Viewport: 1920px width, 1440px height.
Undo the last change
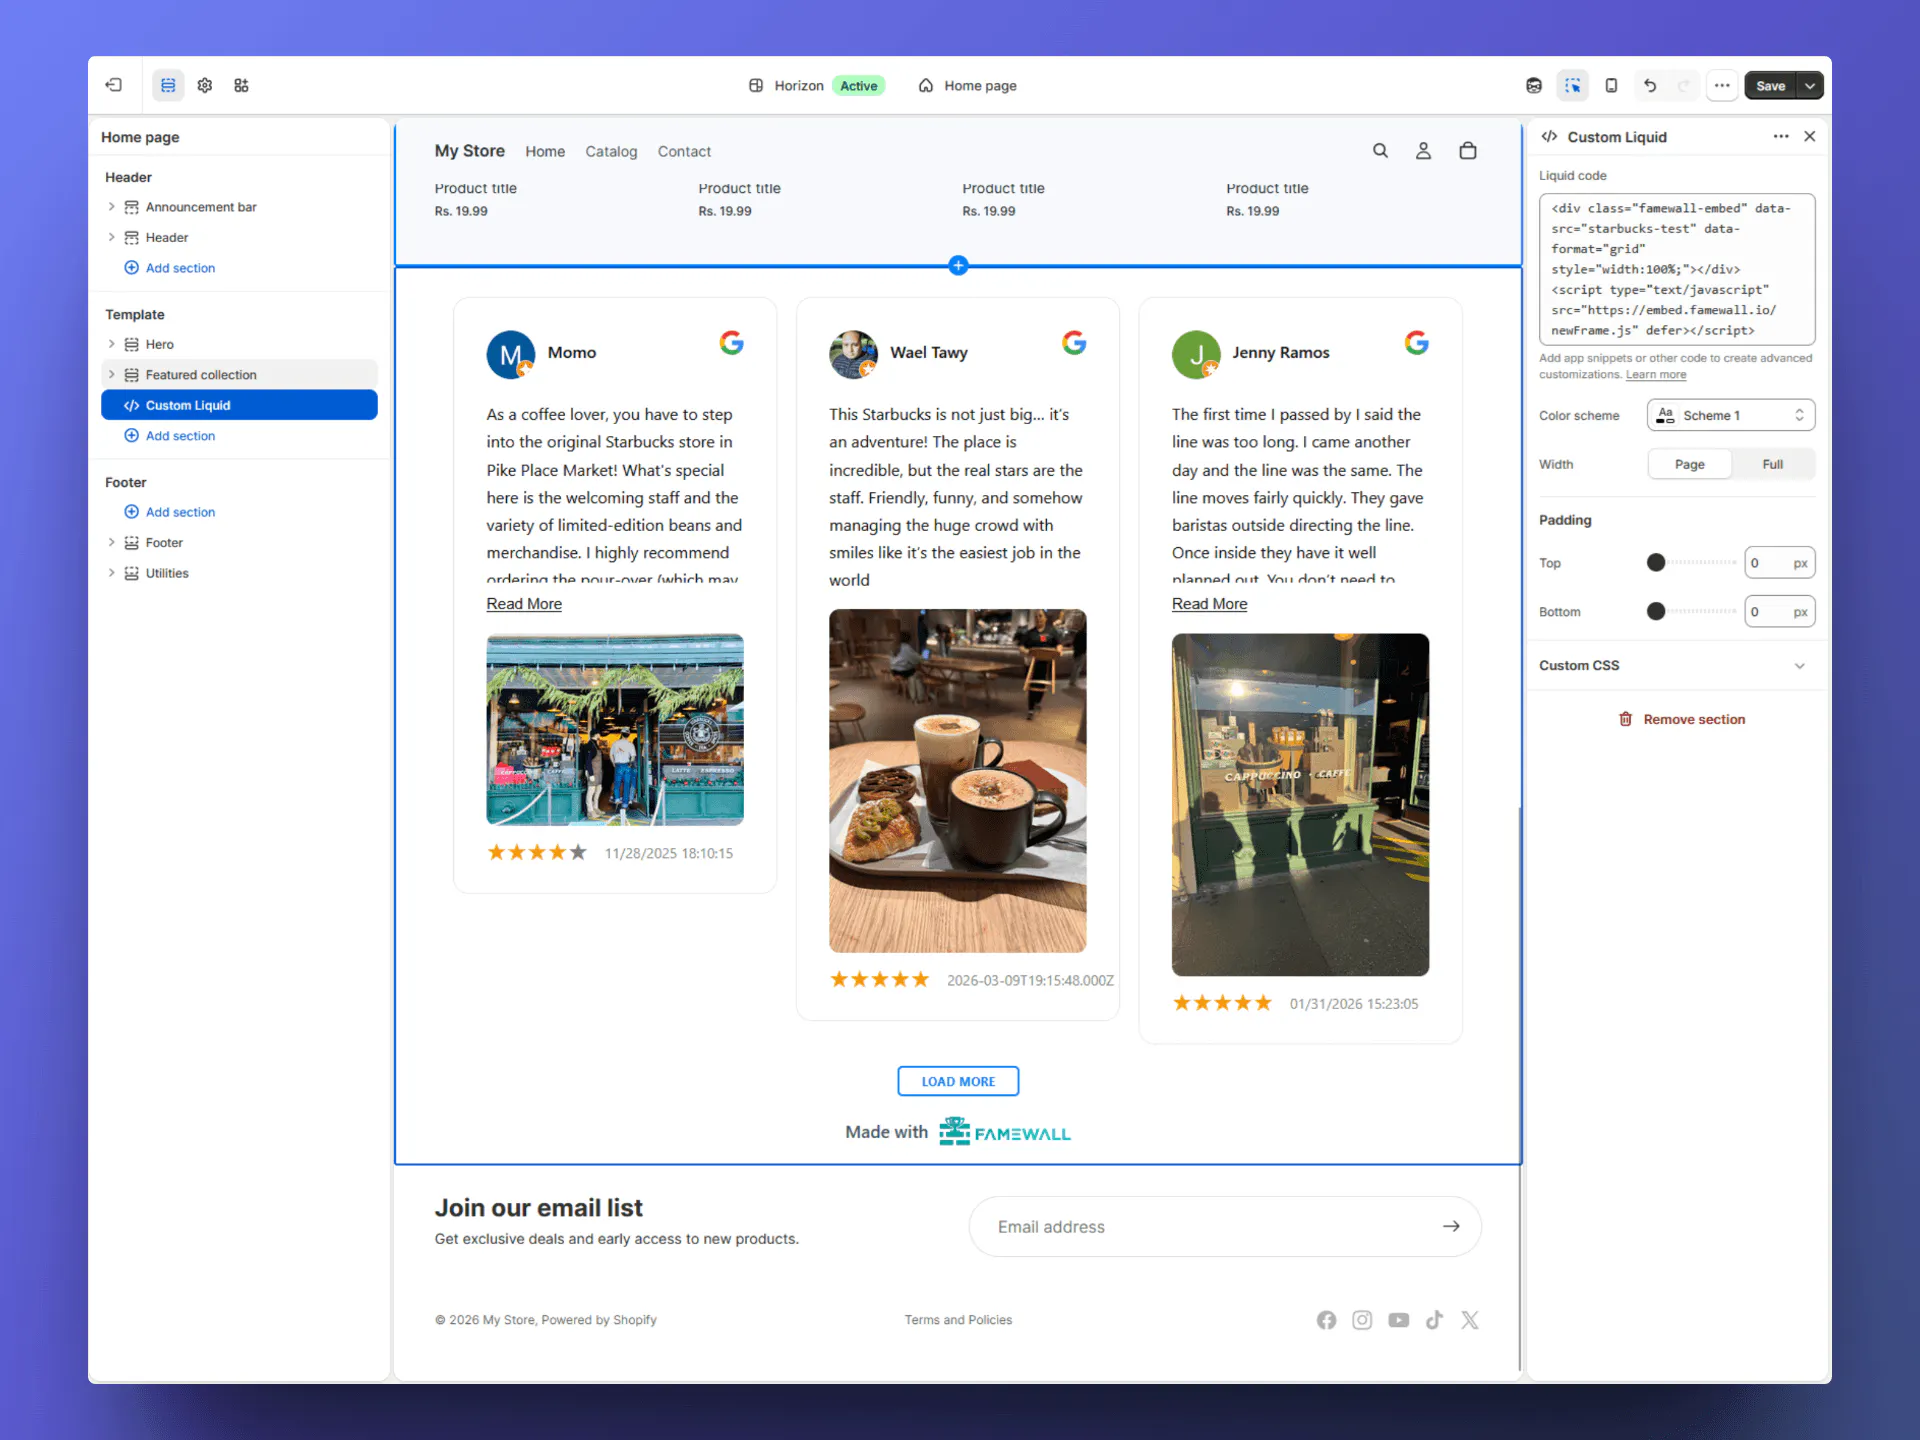(1650, 85)
